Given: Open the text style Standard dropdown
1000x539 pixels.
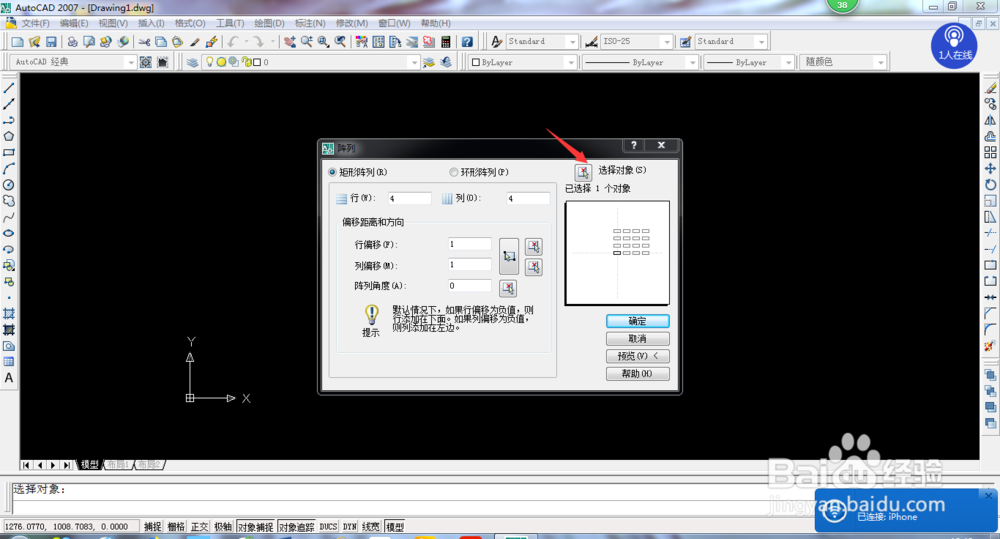Looking at the screenshot, I should click(572, 41).
